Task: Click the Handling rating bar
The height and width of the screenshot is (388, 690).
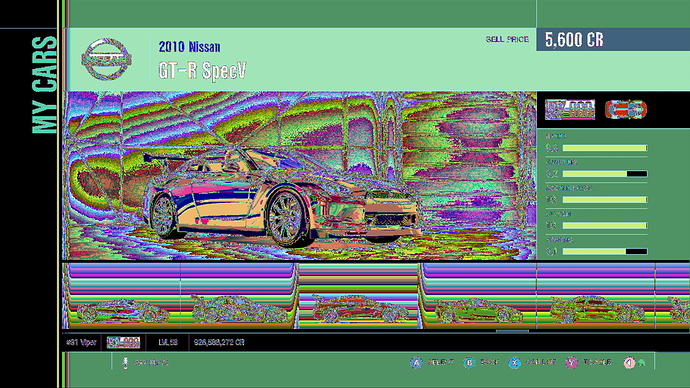Action: coord(605,174)
